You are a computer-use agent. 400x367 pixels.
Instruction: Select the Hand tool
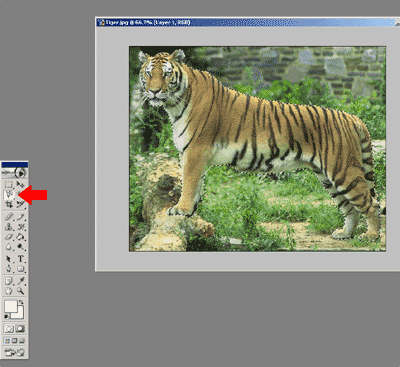tap(9, 291)
